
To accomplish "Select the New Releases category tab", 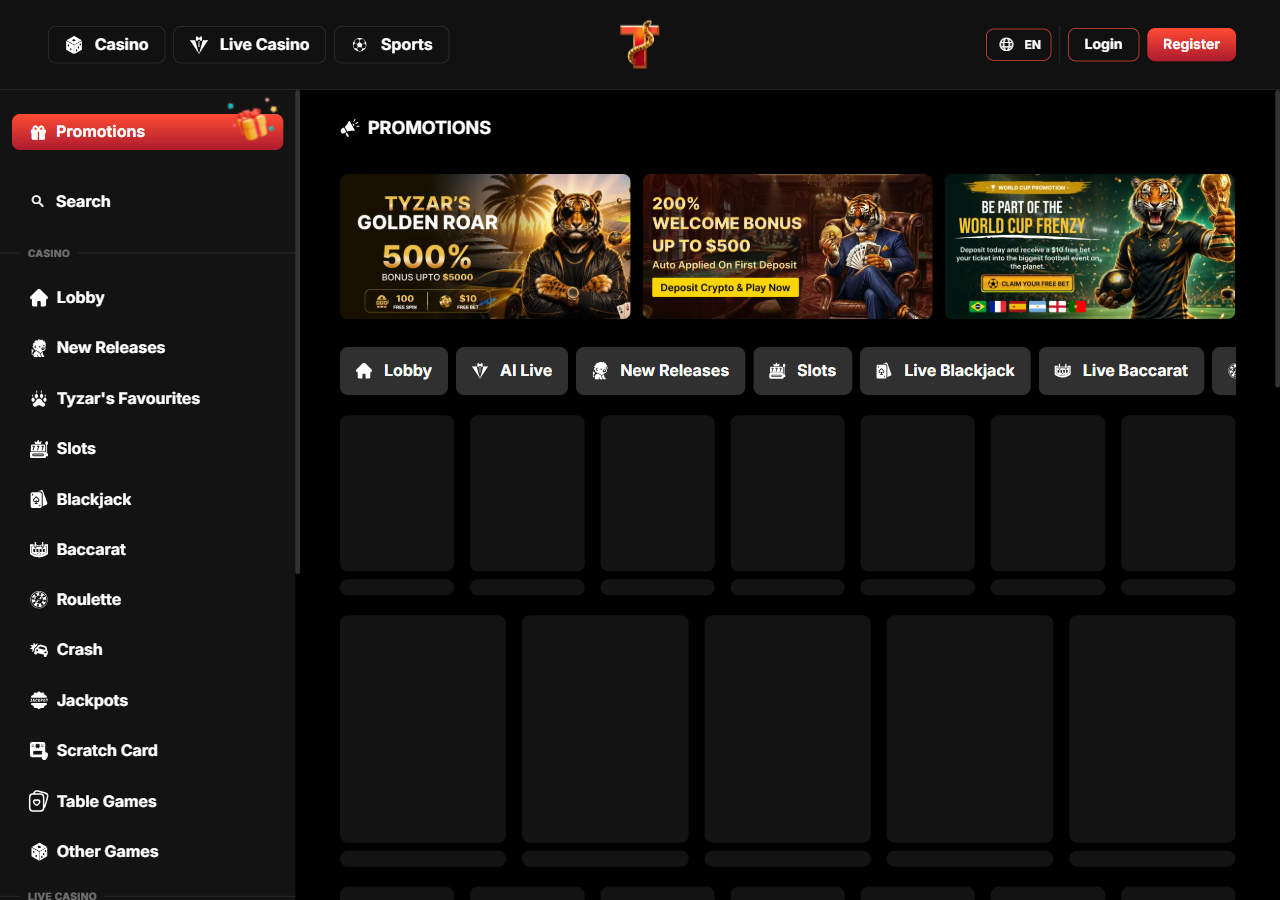I will click(660, 371).
